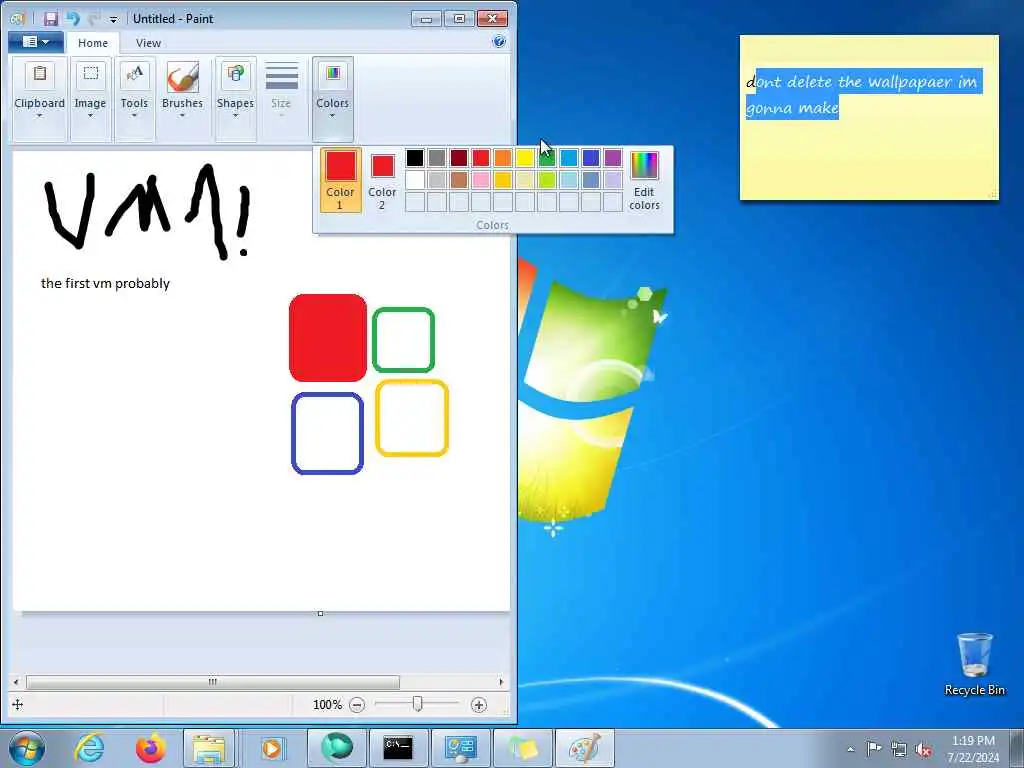
Task: Launch Firefox from taskbar
Action: 150,748
